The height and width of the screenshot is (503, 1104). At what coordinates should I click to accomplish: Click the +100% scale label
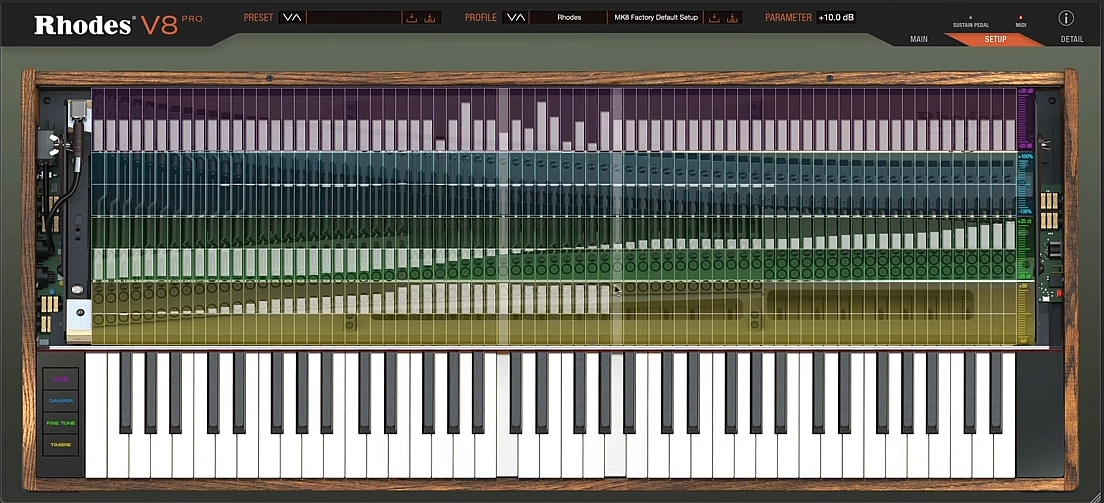(x=1026, y=156)
